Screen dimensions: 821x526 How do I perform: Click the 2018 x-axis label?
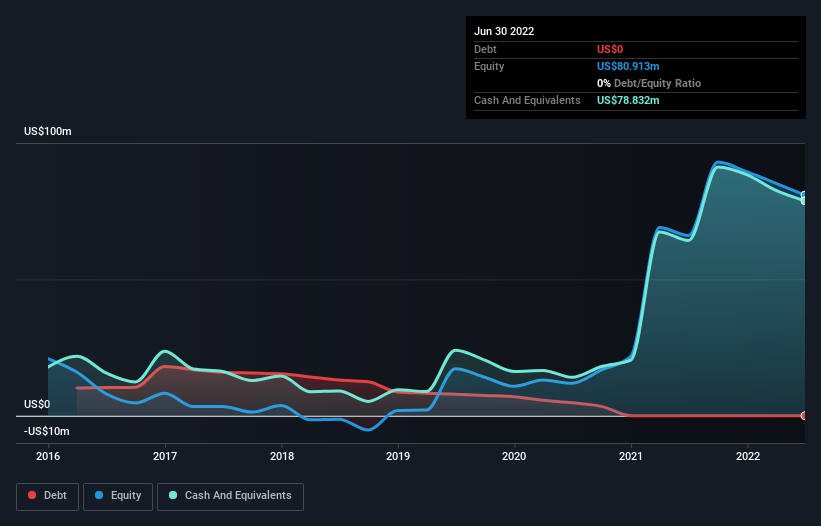pyautogui.click(x=282, y=456)
